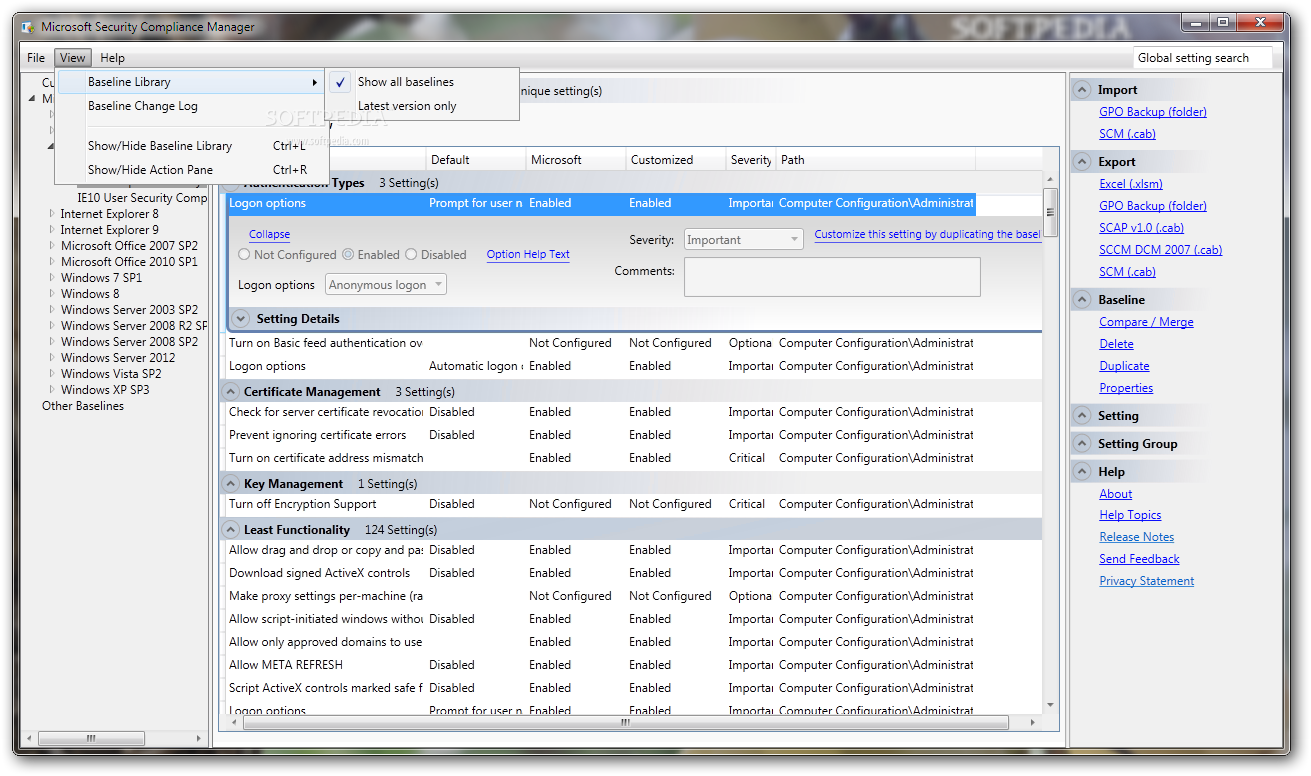Toggle Show all baselines checked option
1311x776 pixels.
[x=423, y=82]
